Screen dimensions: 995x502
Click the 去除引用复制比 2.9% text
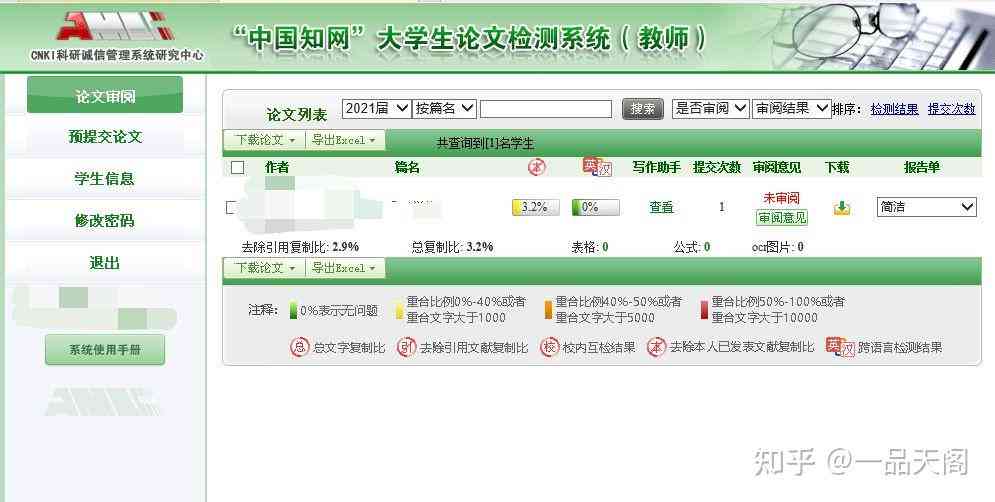(x=300, y=247)
